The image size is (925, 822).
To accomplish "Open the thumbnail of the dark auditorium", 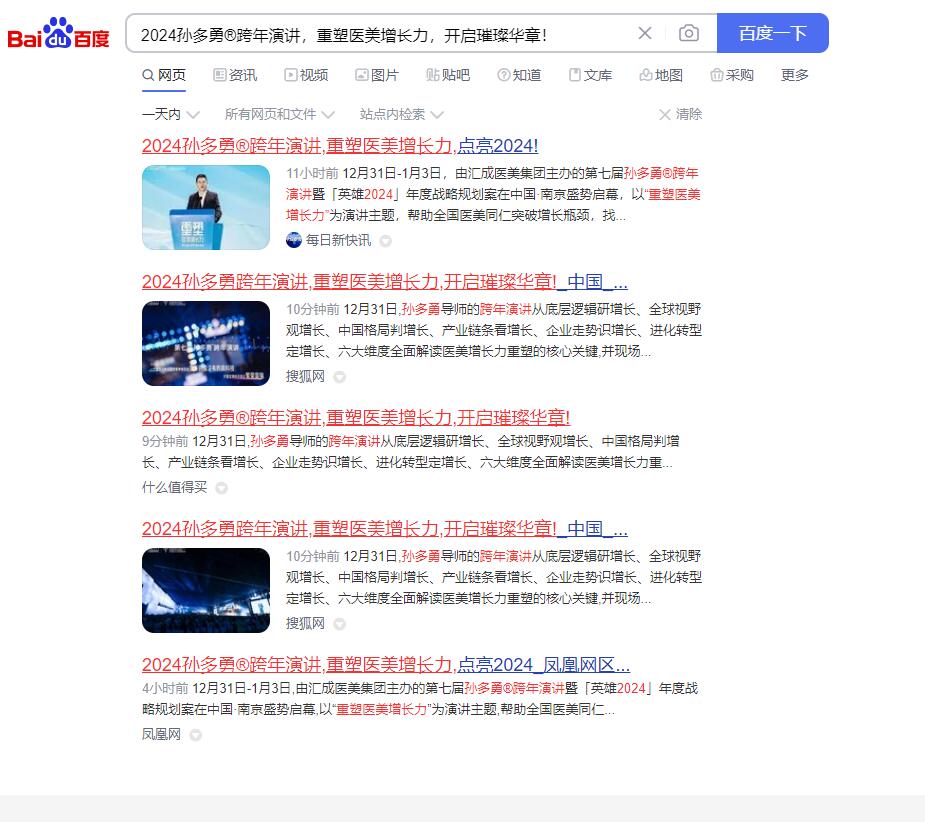I will tap(206, 591).
